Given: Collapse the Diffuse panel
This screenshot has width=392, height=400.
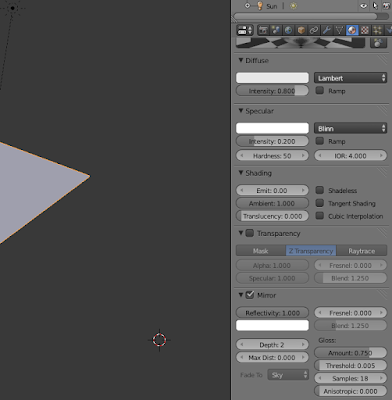Looking at the screenshot, I should coord(241,60).
